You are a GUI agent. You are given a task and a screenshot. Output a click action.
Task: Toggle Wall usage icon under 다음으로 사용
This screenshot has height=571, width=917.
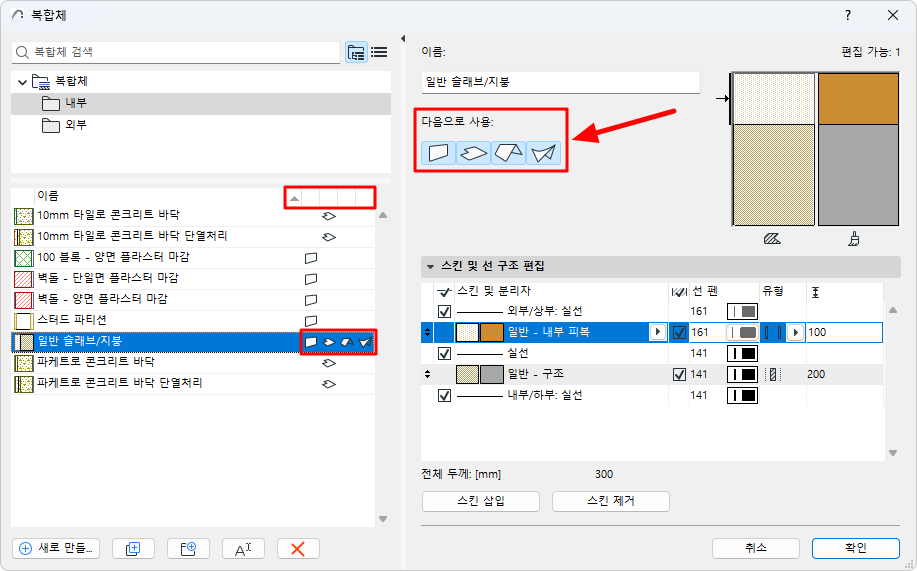click(x=438, y=153)
